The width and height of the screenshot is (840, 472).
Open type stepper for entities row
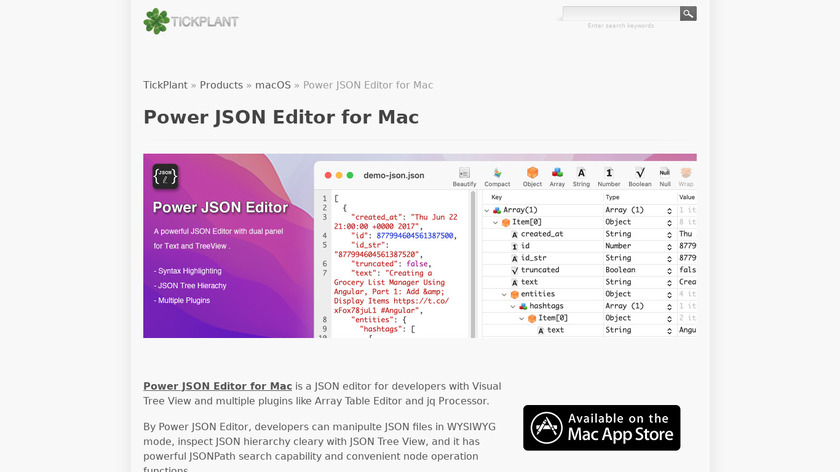coord(669,295)
